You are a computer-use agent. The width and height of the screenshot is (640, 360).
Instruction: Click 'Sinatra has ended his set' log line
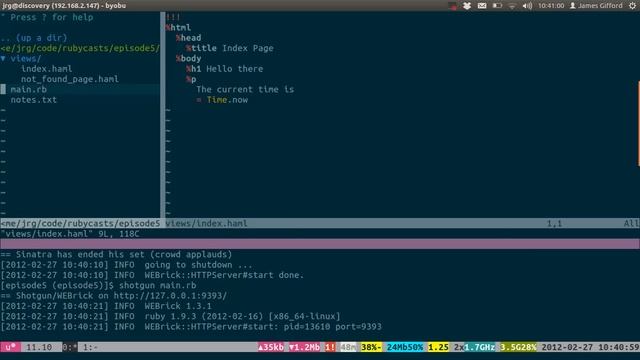pyautogui.click(x=116, y=254)
